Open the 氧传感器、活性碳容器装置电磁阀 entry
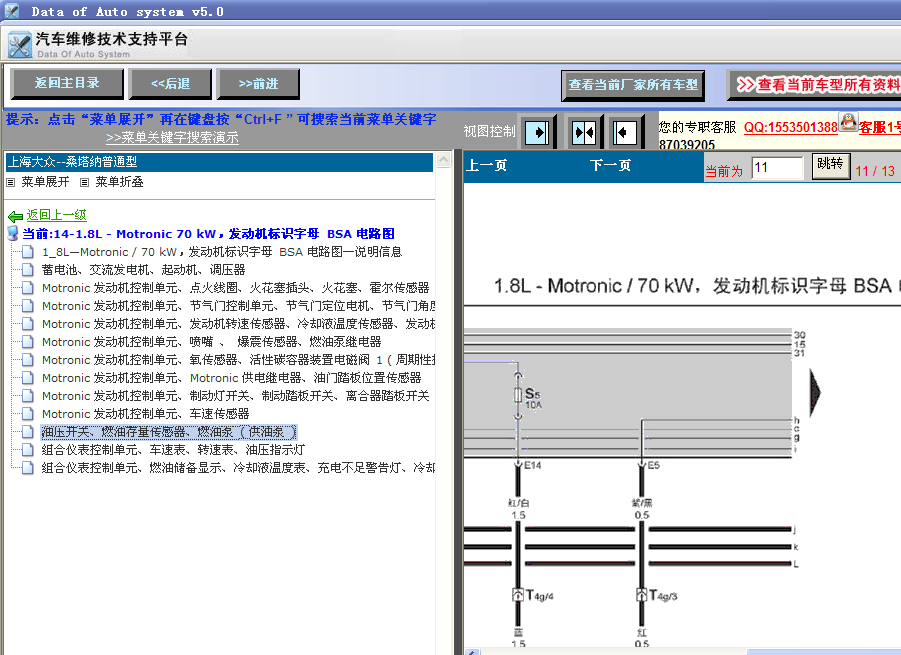Image resolution: width=901 pixels, height=655 pixels. [x=238, y=360]
